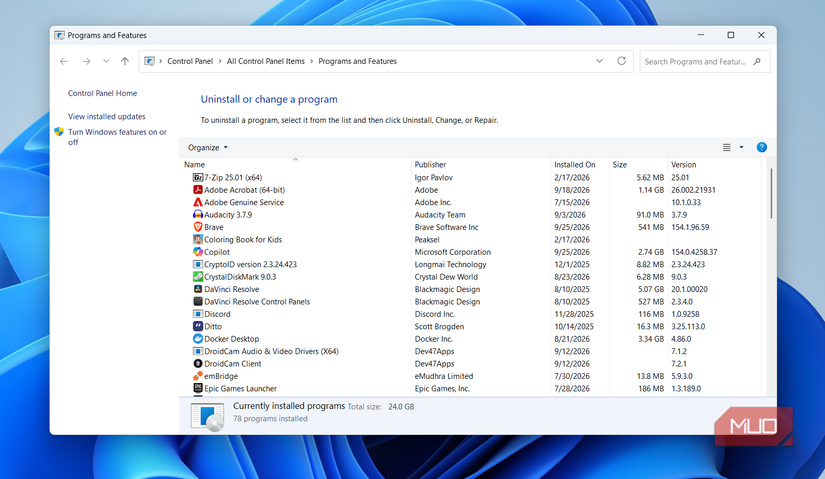Click the eMudhra Limited publisher cell
This screenshot has height=479, width=825.
pyautogui.click(x=444, y=376)
